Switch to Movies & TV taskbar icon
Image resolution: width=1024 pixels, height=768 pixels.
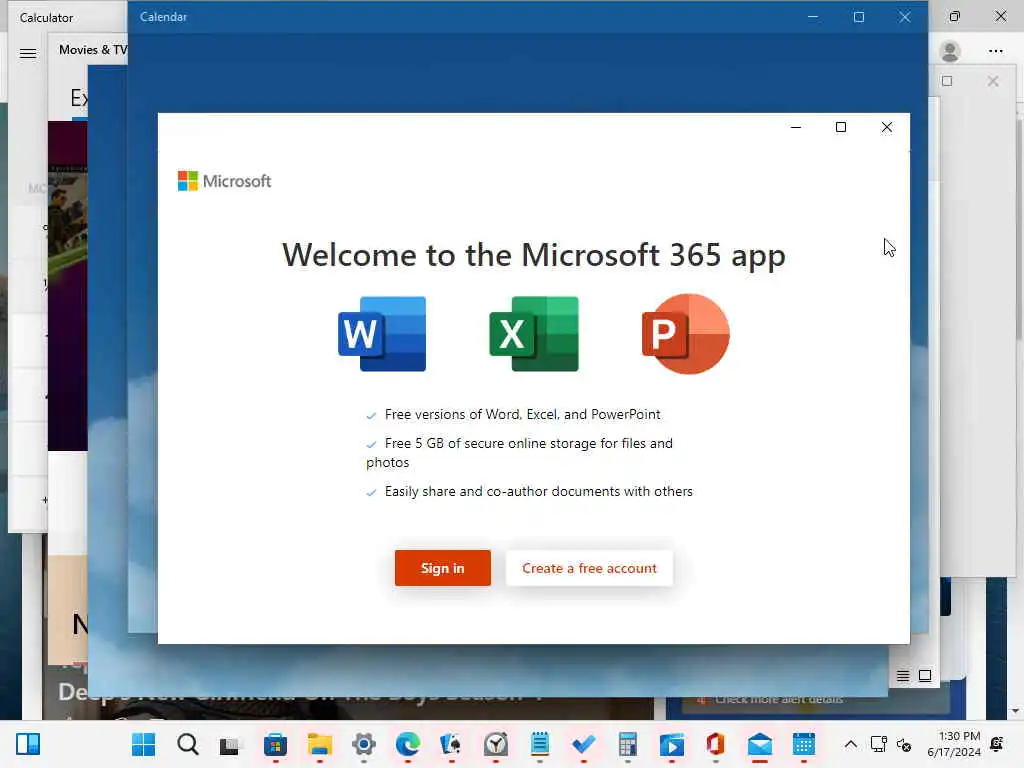tap(671, 744)
